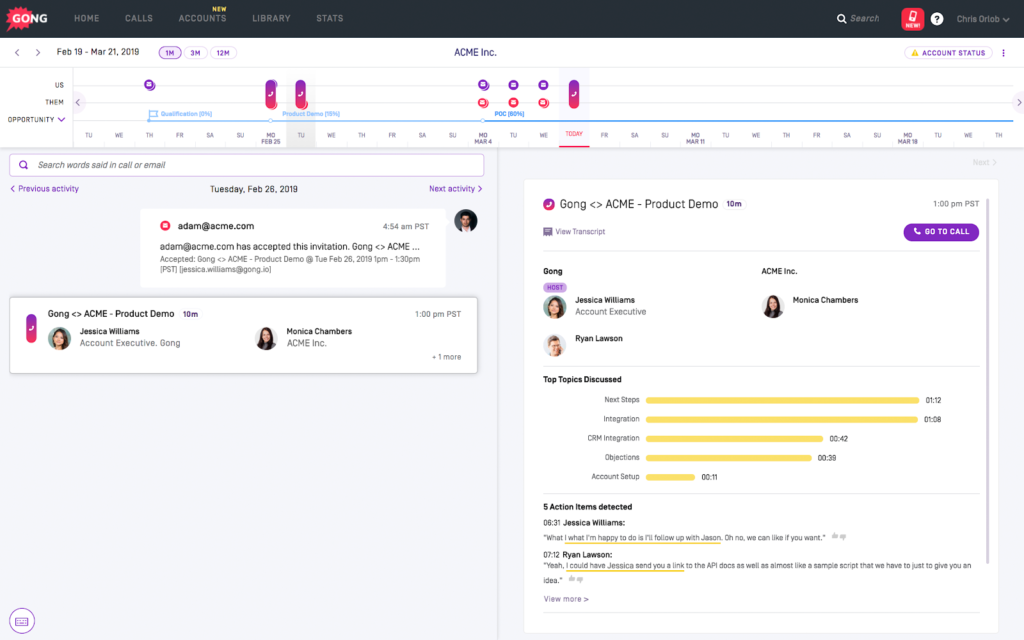Viewport: 1024px width, 640px height.
Task: Select the TODAY call marker
Action: click(x=573, y=94)
